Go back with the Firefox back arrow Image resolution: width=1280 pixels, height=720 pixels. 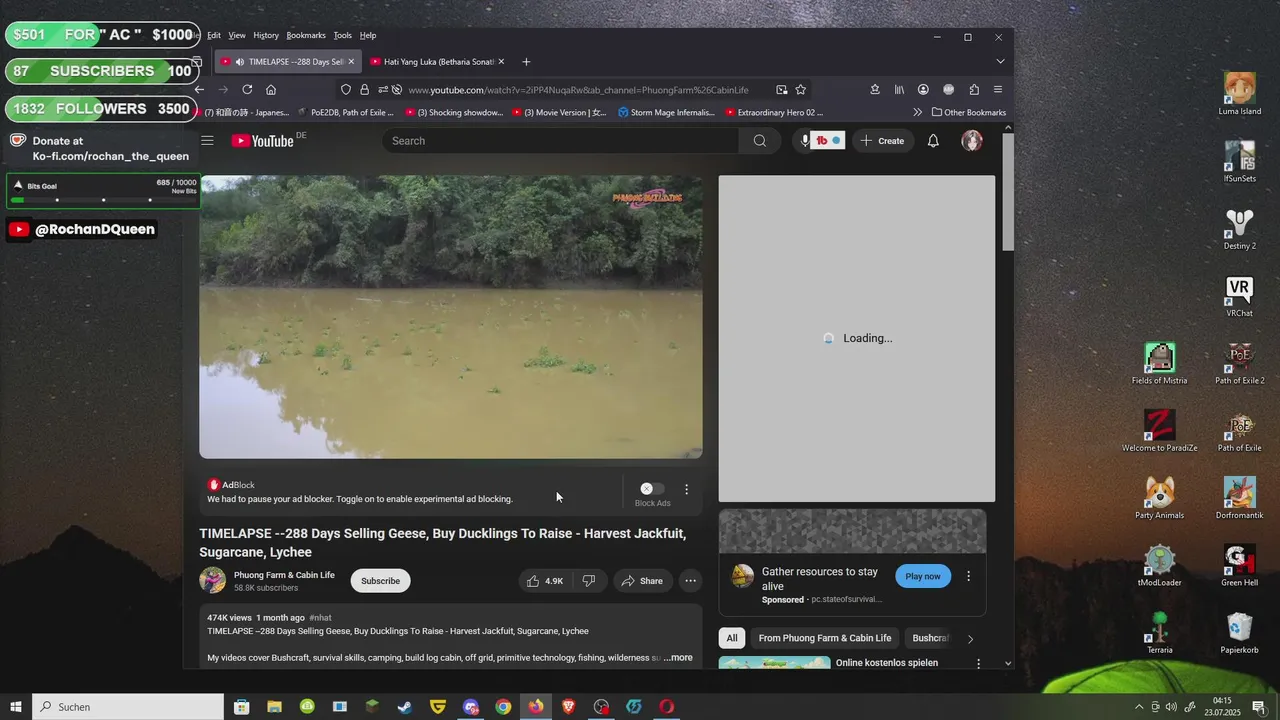pyautogui.click(x=199, y=89)
